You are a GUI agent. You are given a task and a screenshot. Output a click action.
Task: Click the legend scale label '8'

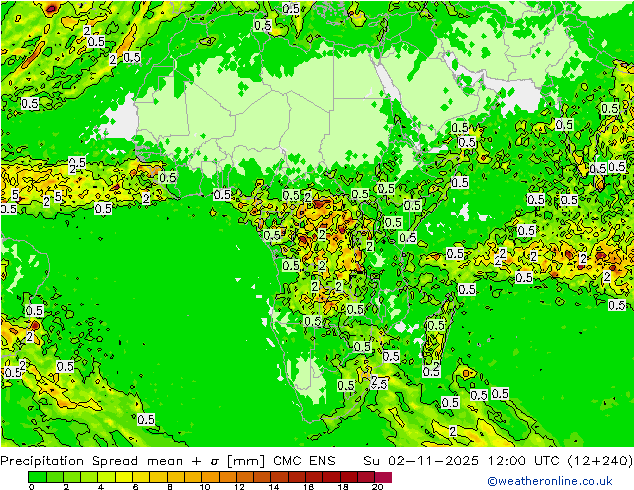[x=170, y=487]
